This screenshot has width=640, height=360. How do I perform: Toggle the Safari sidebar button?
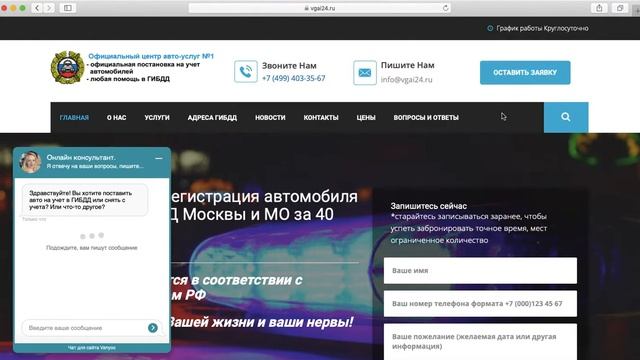pos(68,8)
